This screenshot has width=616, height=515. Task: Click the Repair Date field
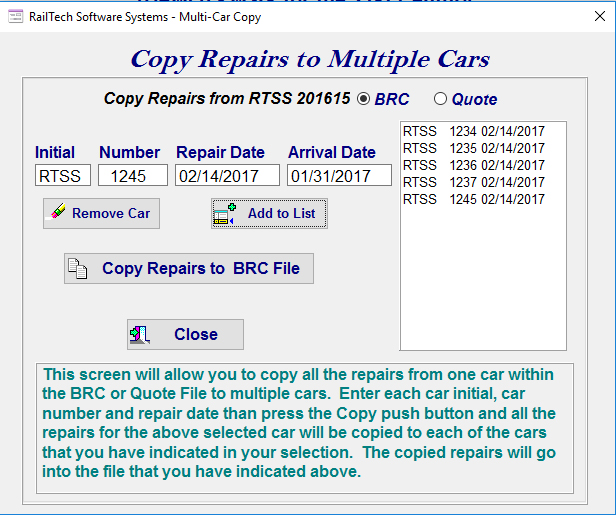pyautogui.click(x=227, y=176)
